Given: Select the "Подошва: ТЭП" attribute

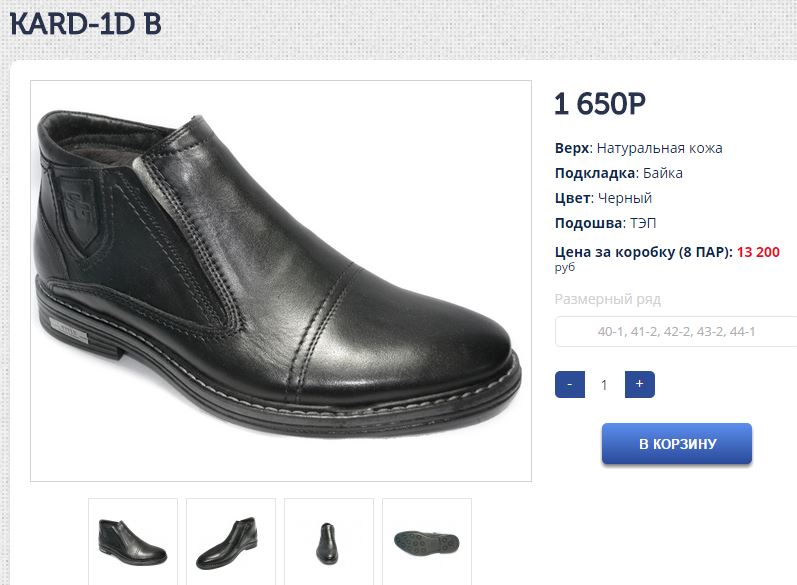Looking at the screenshot, I should coord(606,223).
